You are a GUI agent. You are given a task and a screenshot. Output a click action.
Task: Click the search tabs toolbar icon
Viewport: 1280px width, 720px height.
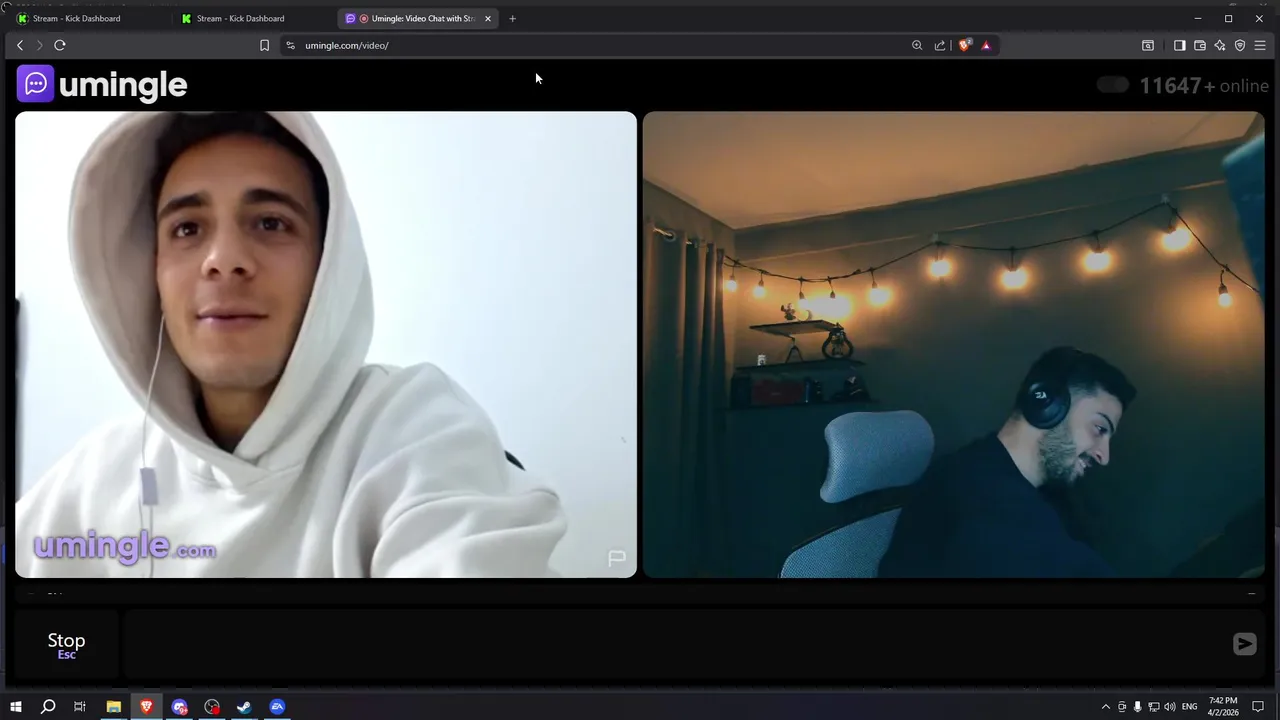(1148, 45)
